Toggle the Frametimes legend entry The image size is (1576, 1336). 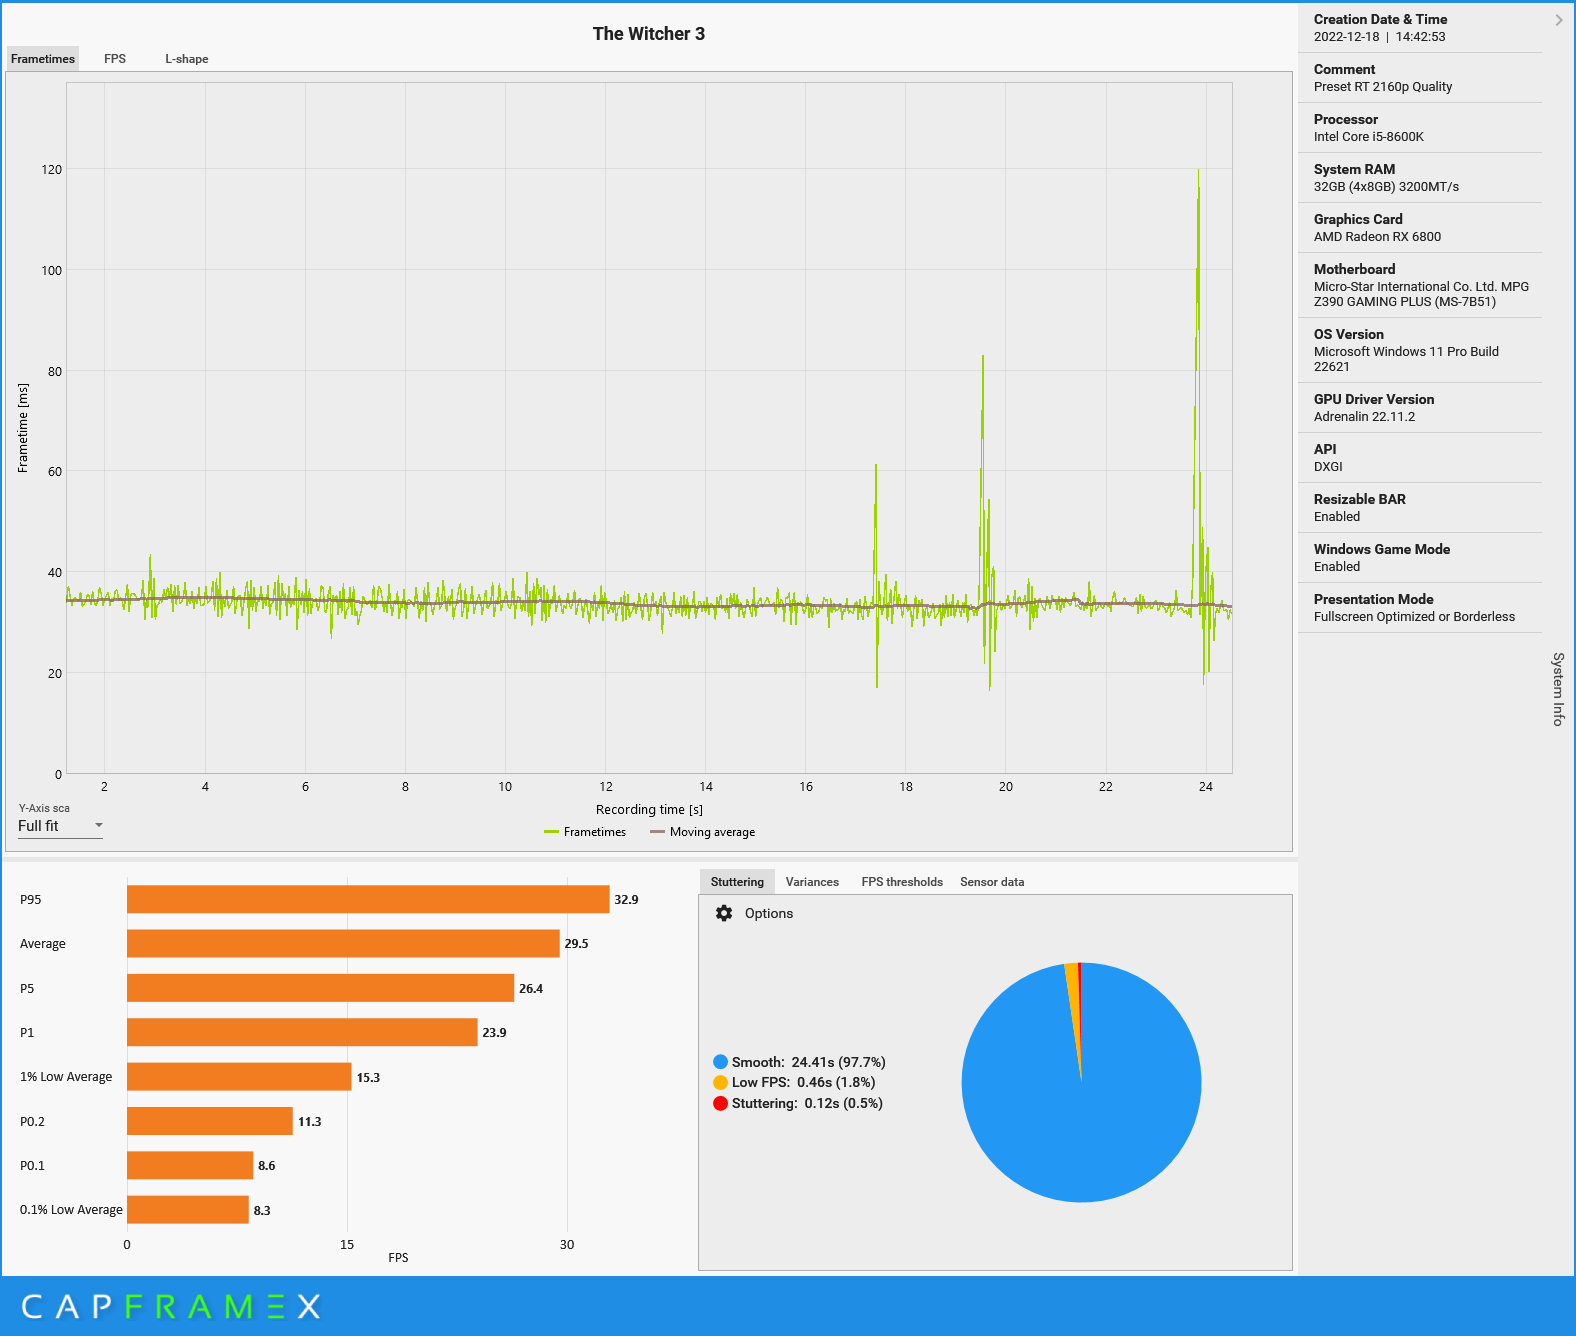[x=585, y=832]
